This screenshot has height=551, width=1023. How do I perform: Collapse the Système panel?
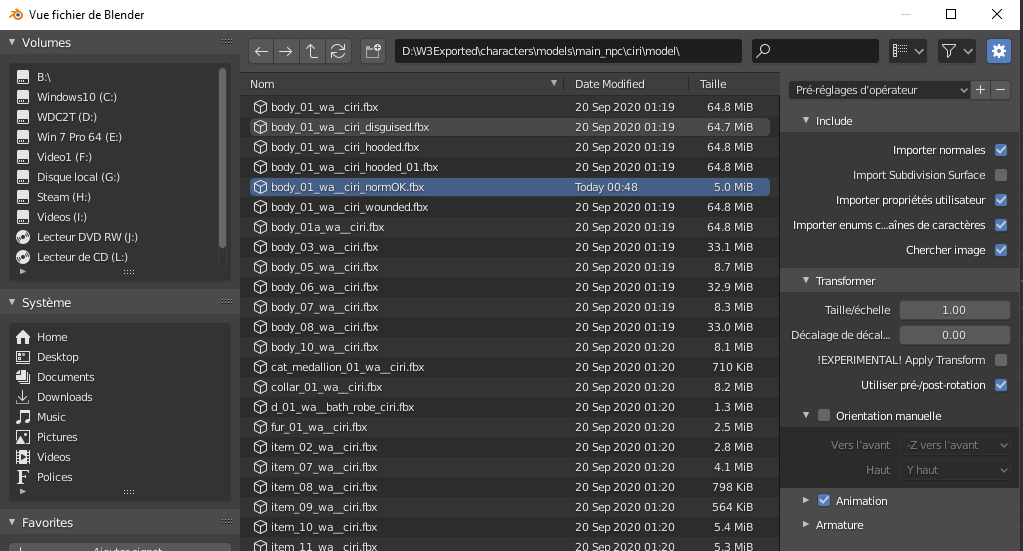pos(12,303)
